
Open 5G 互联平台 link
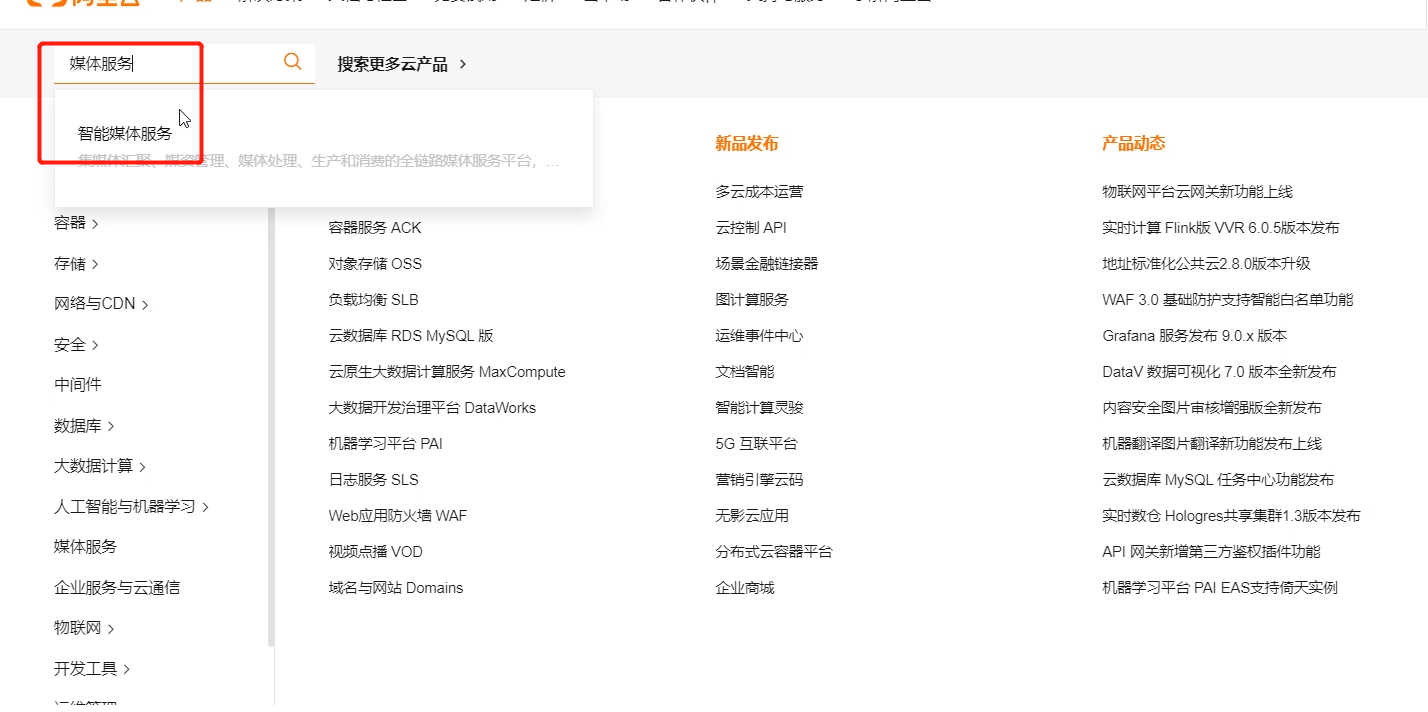(x=756, y=444)
